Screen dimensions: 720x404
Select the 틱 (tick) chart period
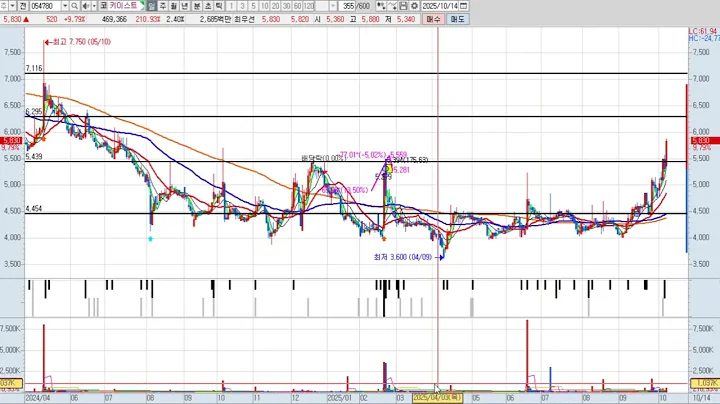coord(219,6)
